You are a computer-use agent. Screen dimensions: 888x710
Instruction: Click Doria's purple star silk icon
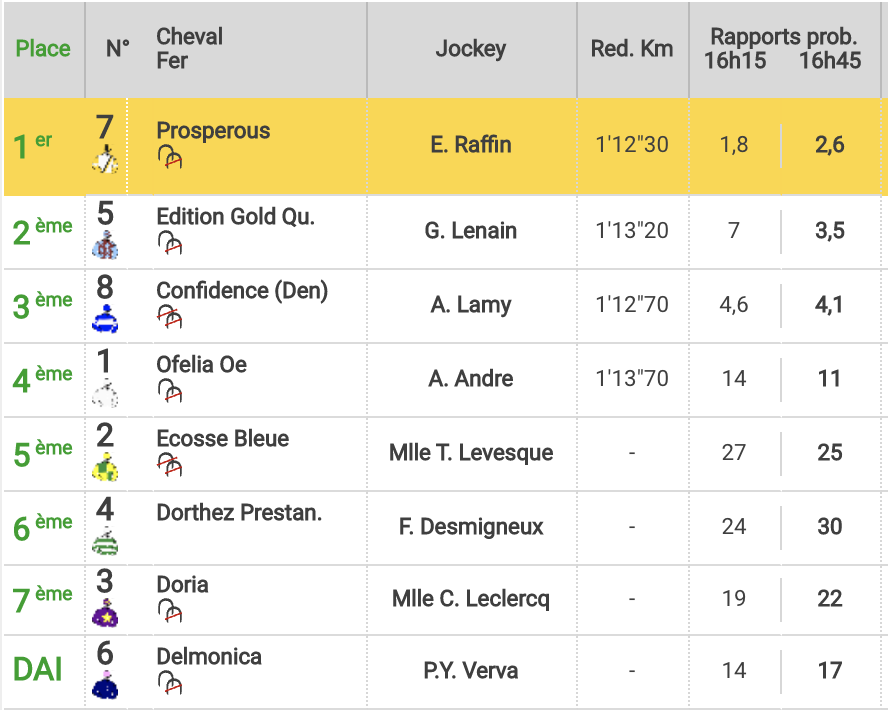point(105,613)
